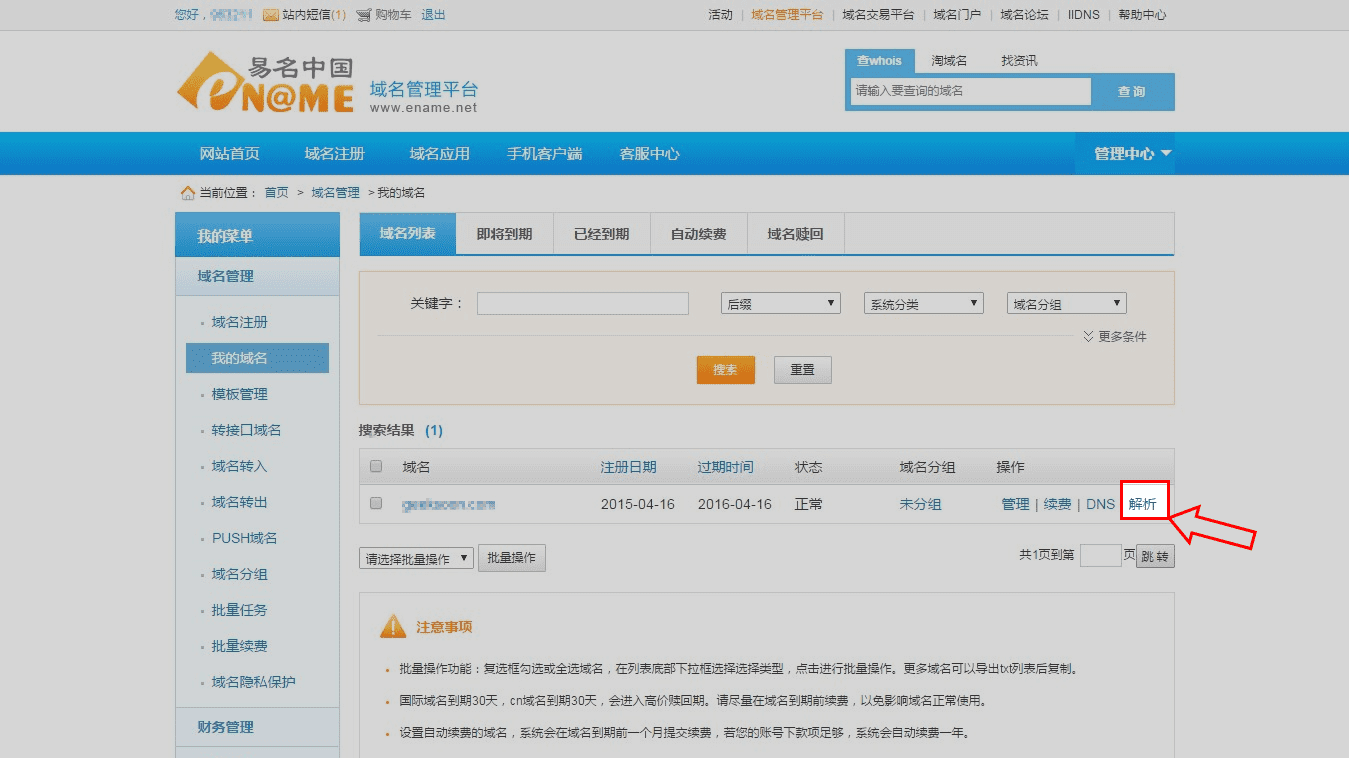Click the 批量操作 button
This screenshot has height=758, width=1349.
[512, 558]
